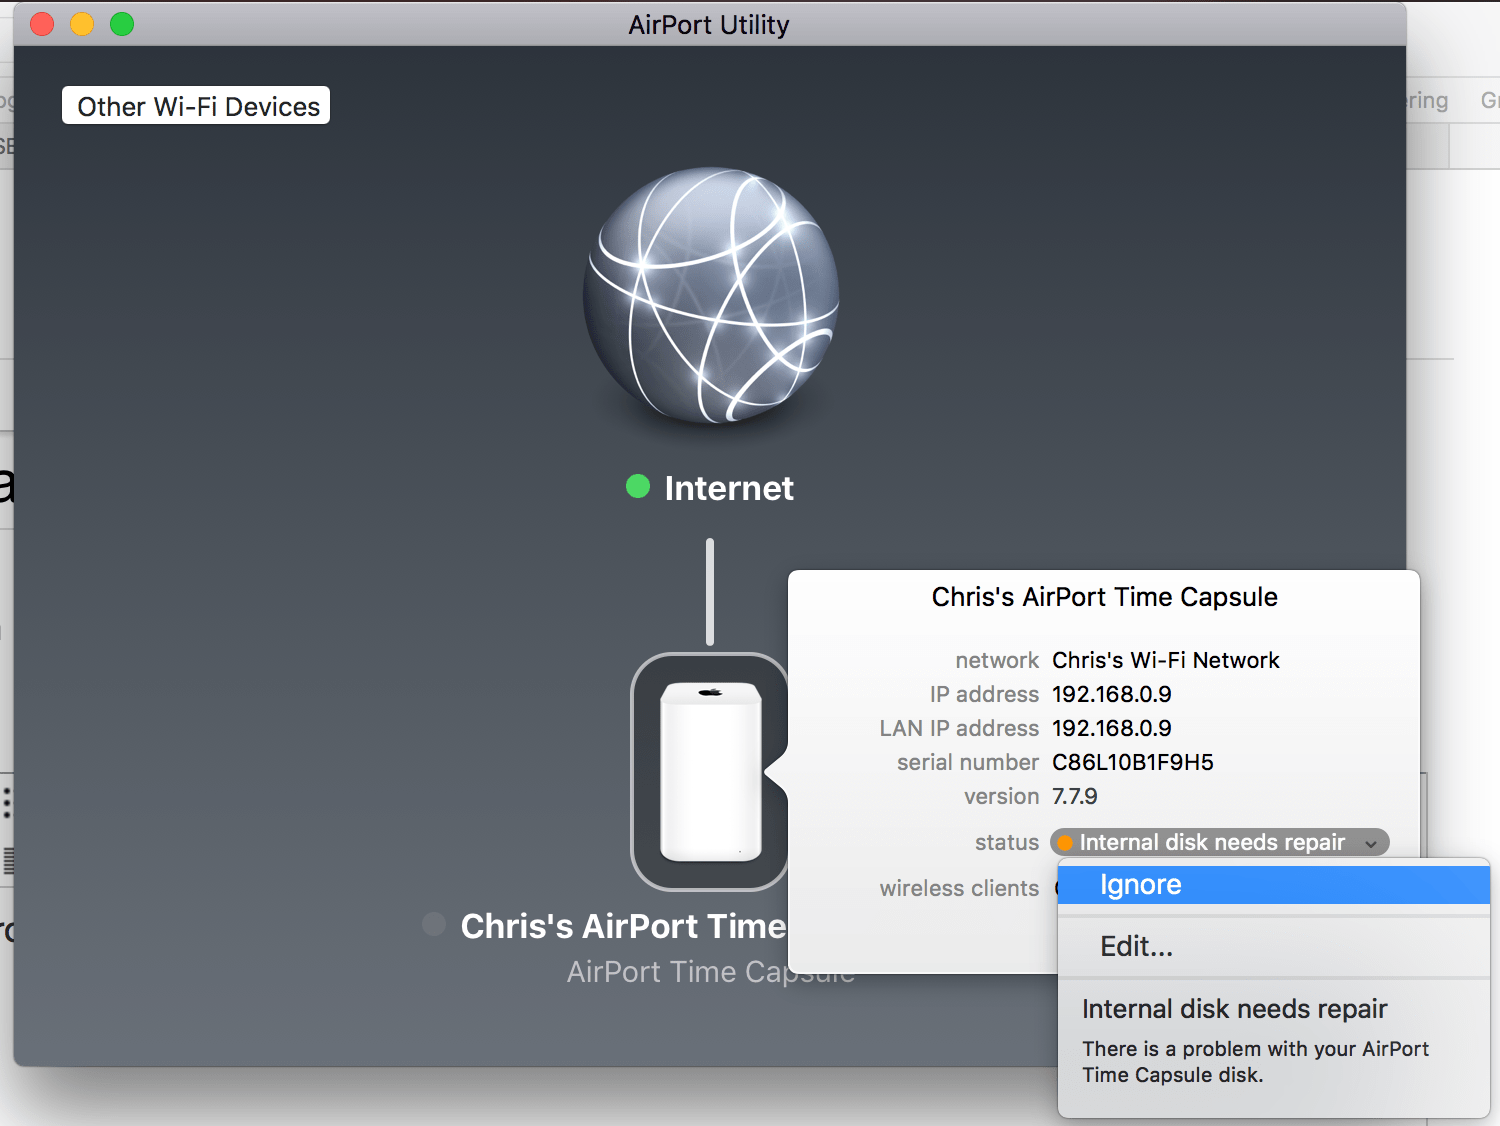The image size is (1500, 1126).
Task: Click the Internet label
Action: pyautogui.click(x=728, y=488)
